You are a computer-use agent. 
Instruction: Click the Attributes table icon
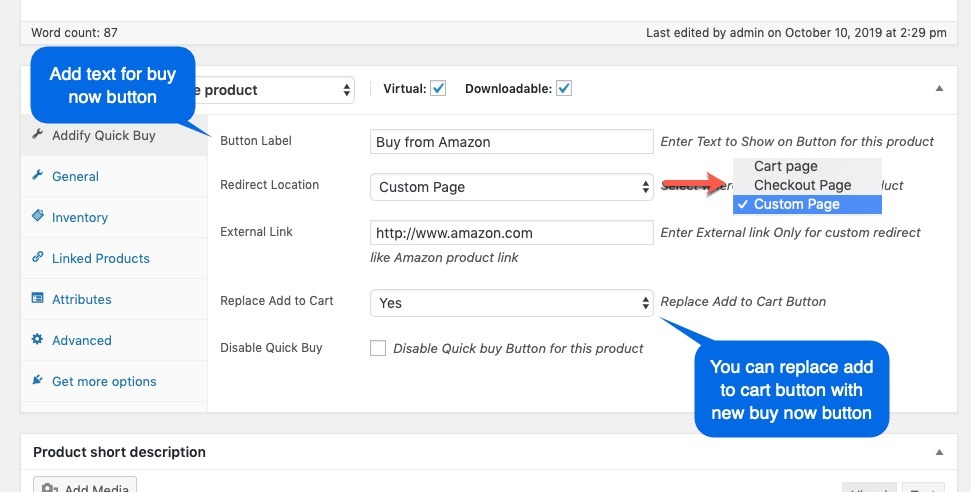(38, 299)
